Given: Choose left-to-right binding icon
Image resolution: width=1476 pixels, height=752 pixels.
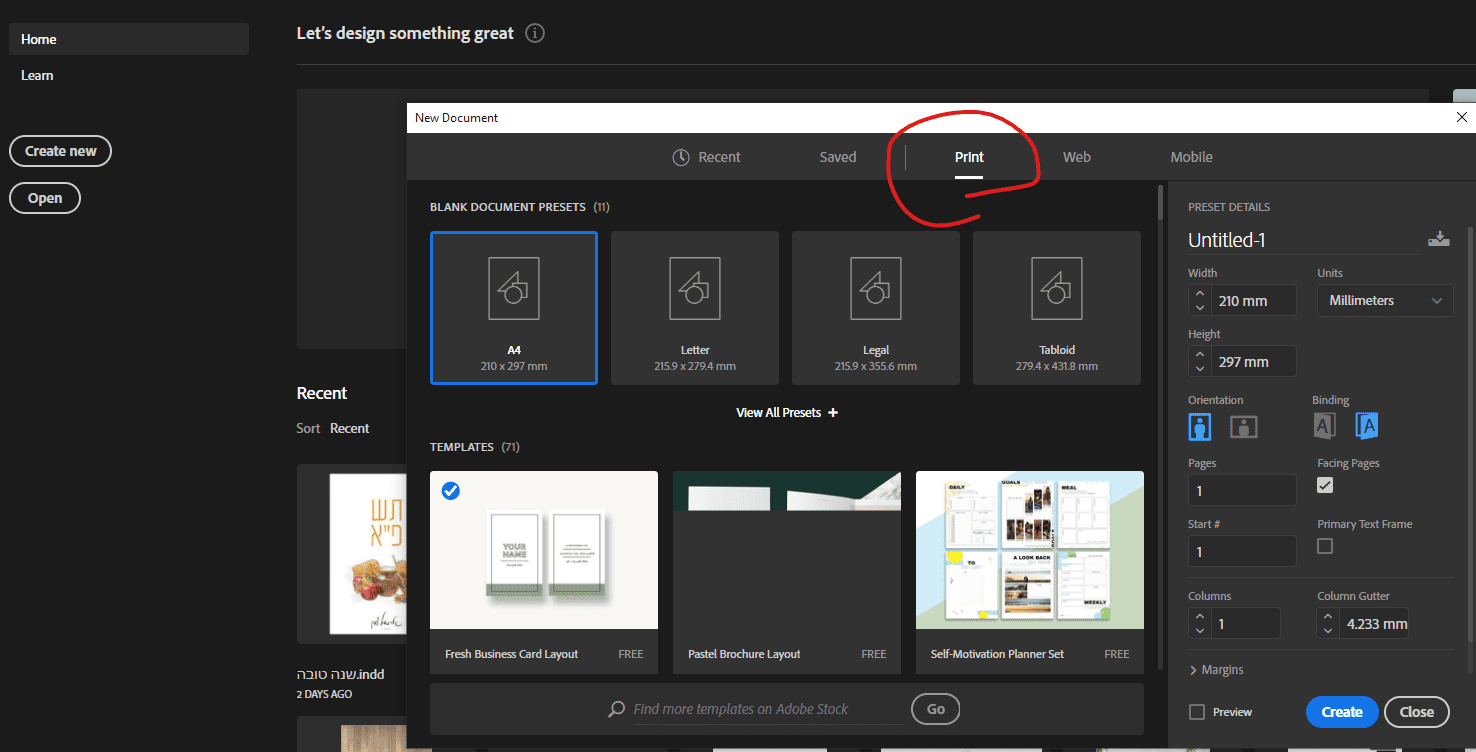Looking at the screenshot, I should [1324, 426].
